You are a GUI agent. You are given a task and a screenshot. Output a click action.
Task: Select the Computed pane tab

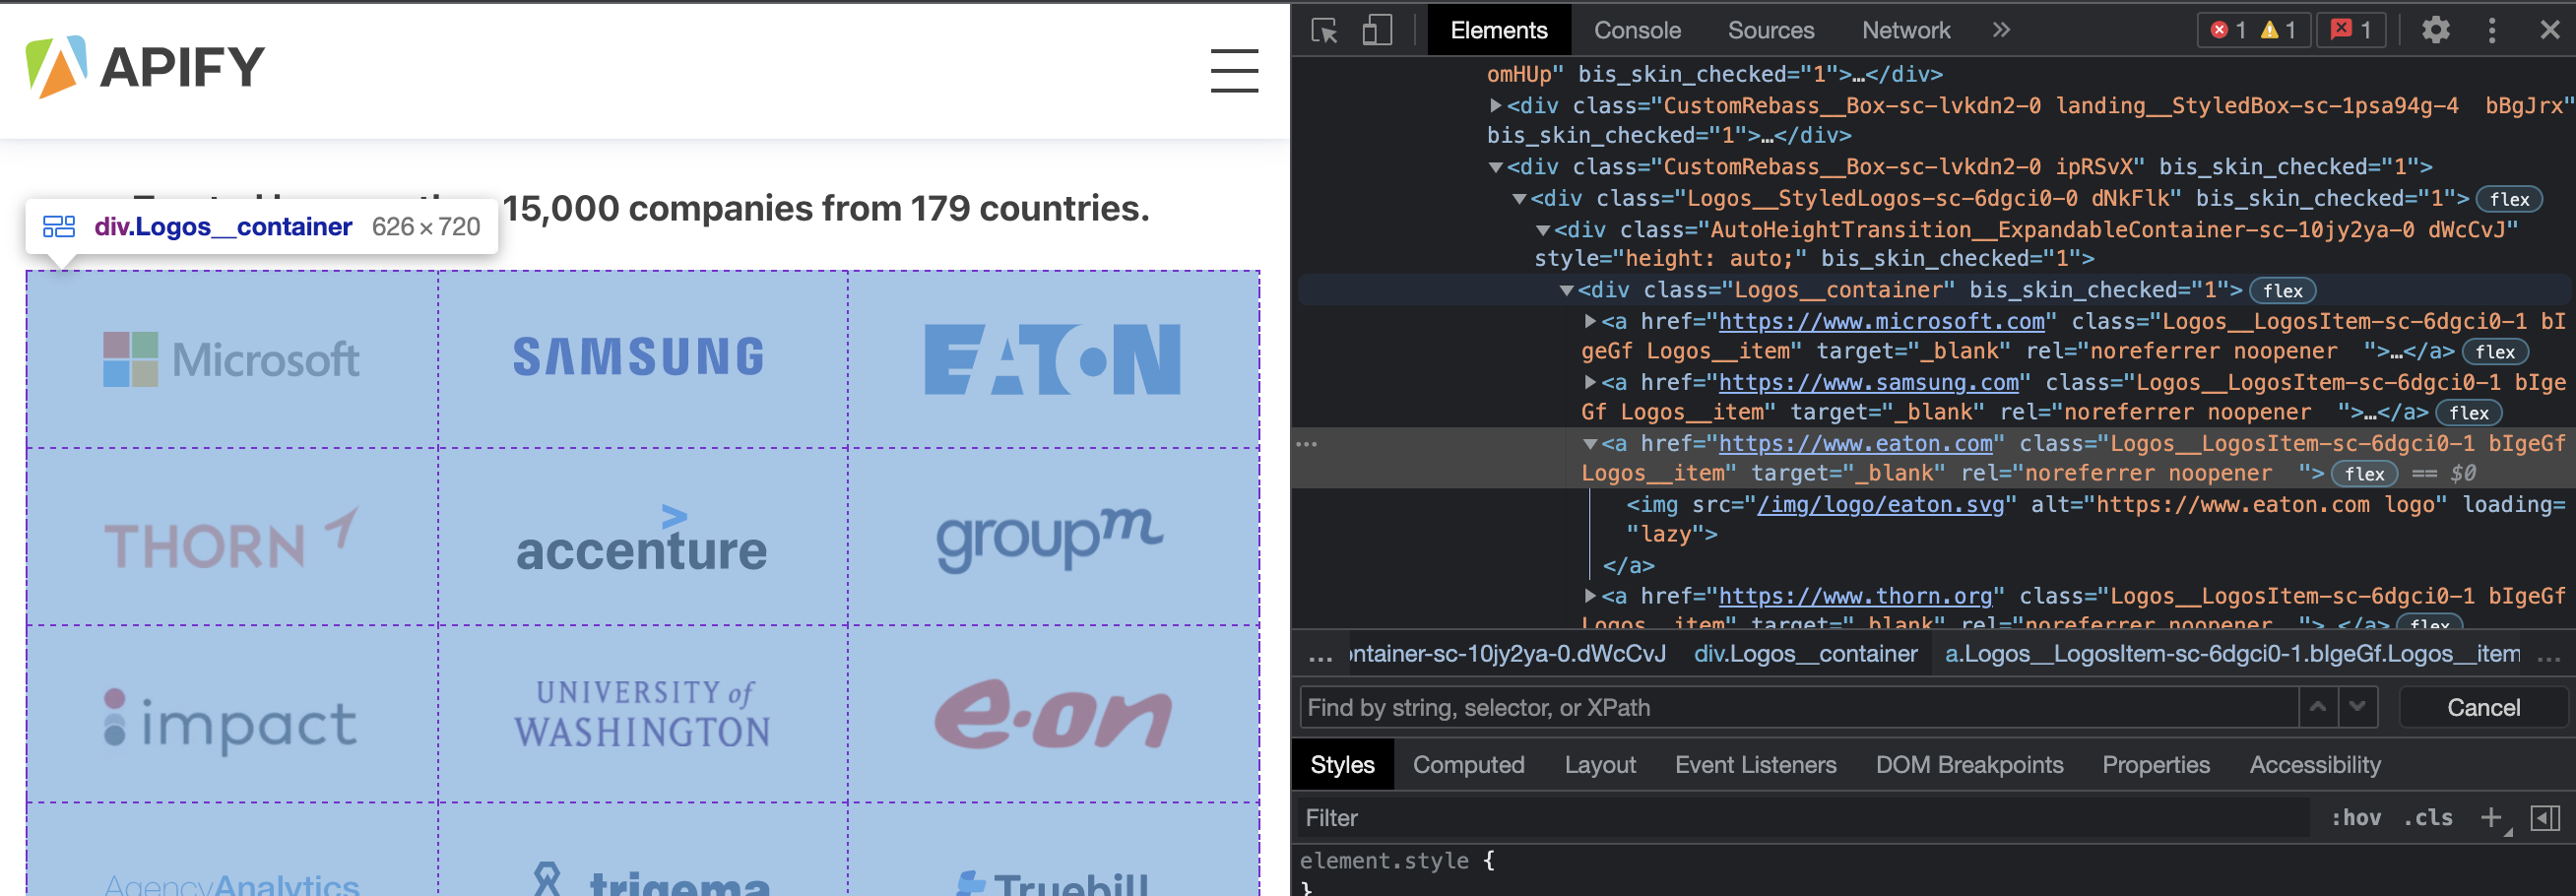tap(1468, 765)
